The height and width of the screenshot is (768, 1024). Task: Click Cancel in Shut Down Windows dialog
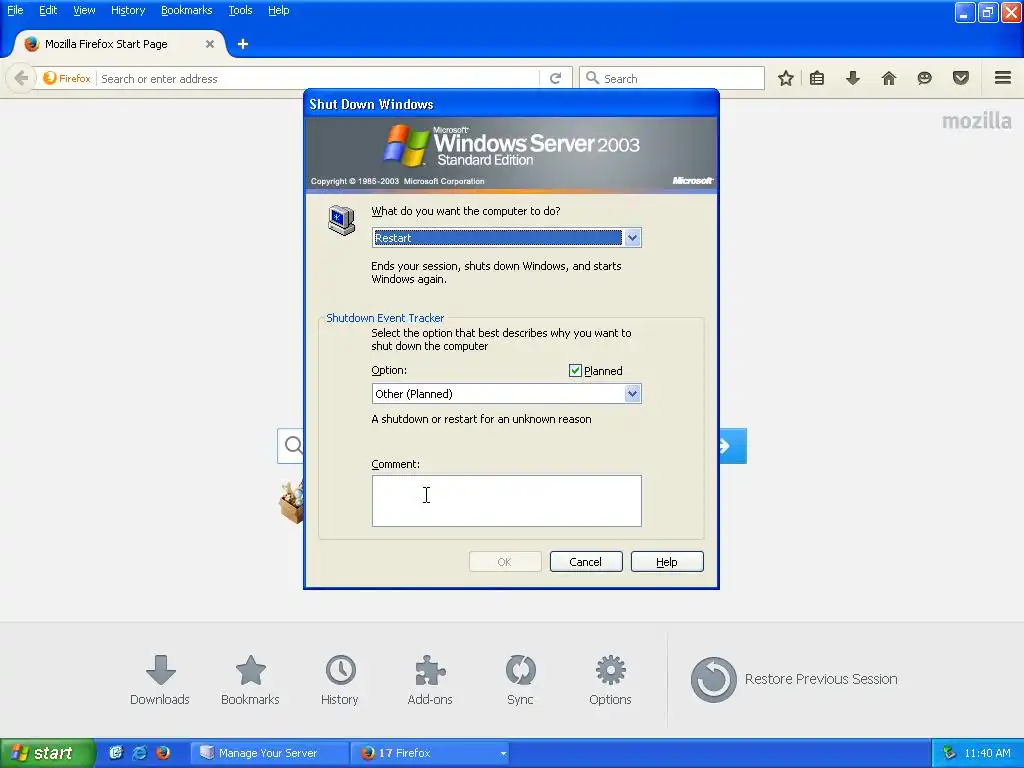pos(586,562)
